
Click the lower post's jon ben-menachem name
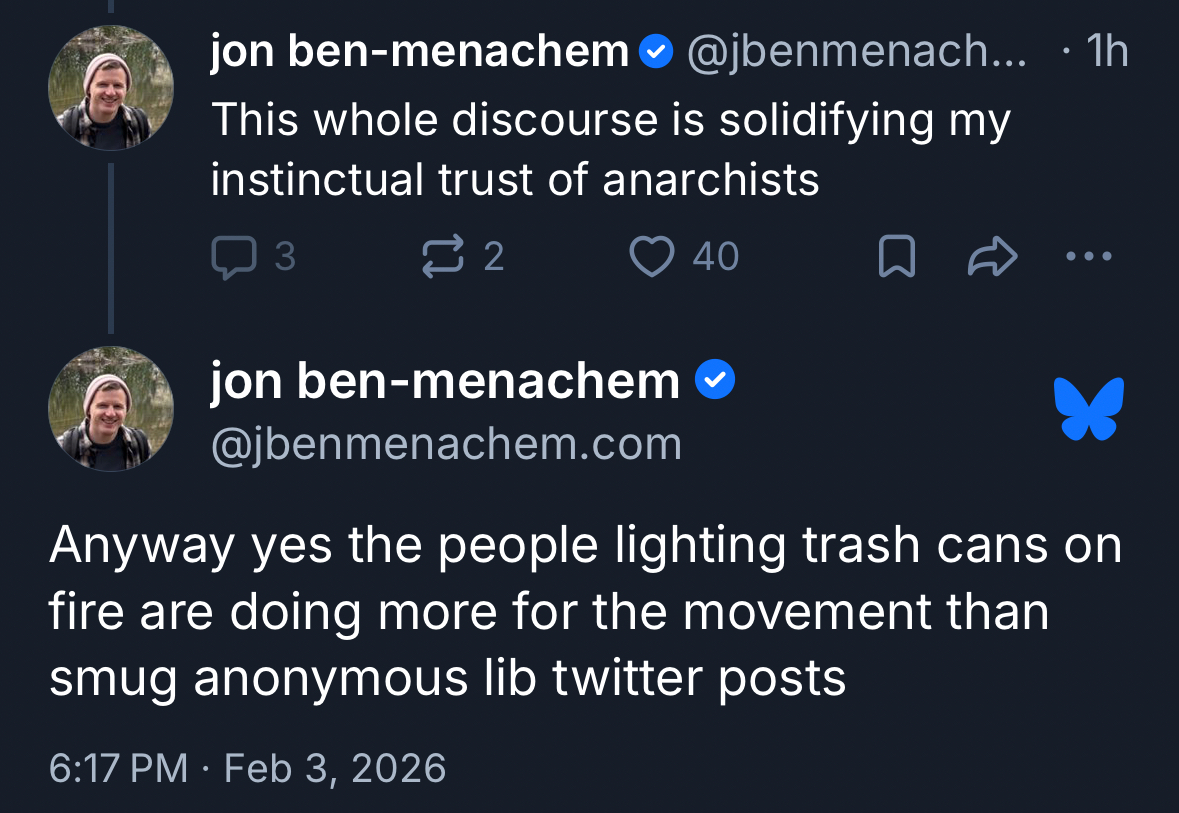[445, 381]
